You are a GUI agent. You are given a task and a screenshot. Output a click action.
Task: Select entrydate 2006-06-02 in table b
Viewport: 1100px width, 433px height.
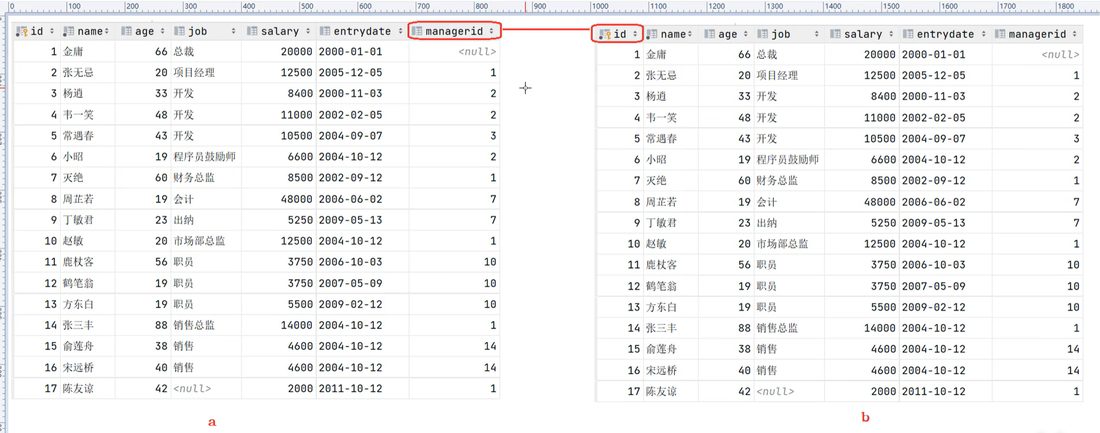pos(946,202)
